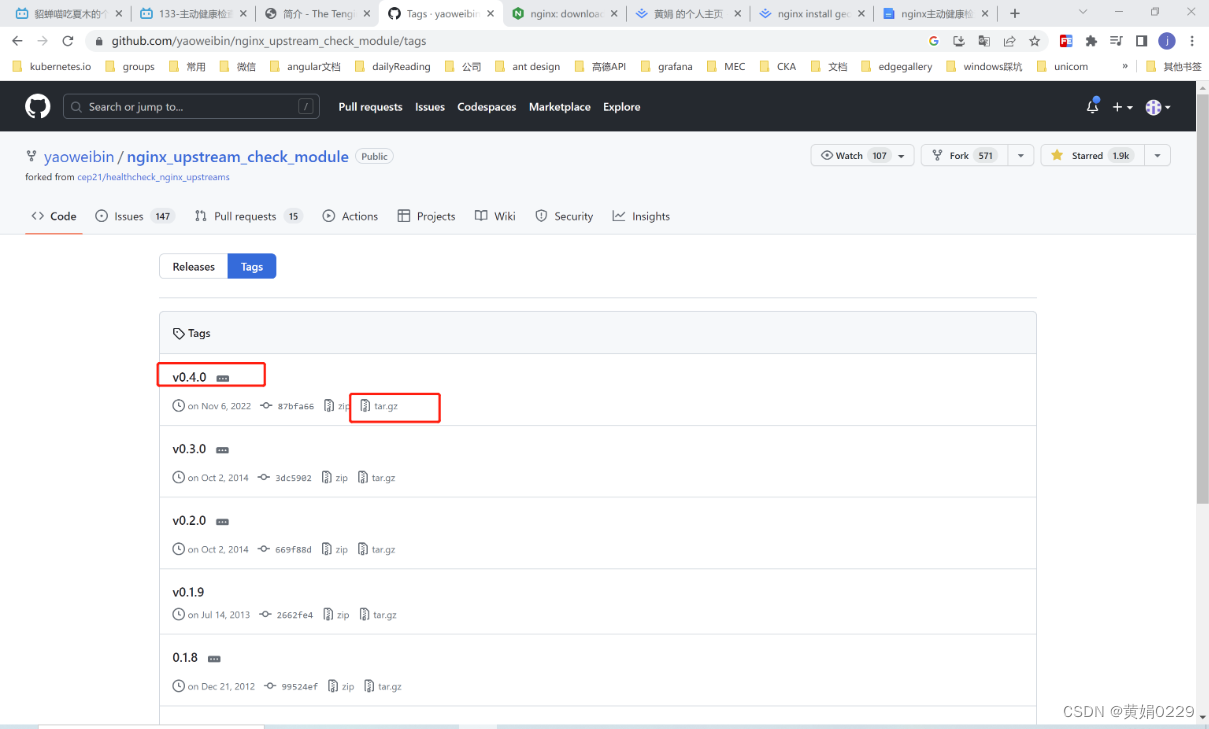Download the v0.4.0 zip archive

(337, 406)
